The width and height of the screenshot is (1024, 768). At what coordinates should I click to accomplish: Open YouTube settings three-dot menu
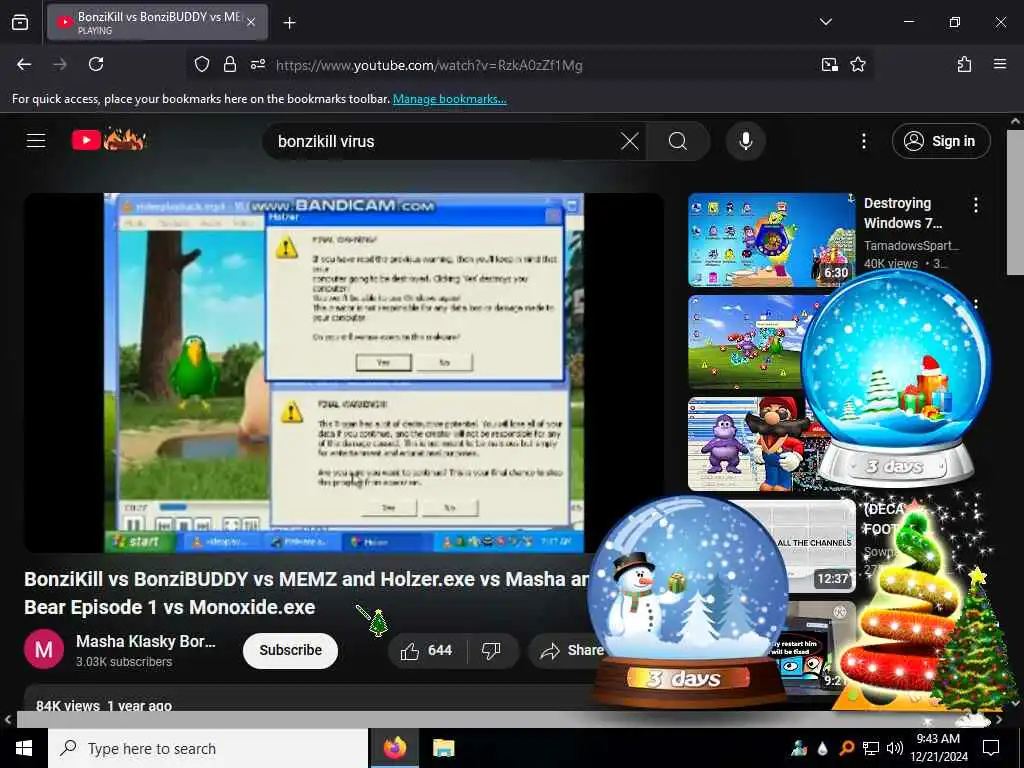863,141
